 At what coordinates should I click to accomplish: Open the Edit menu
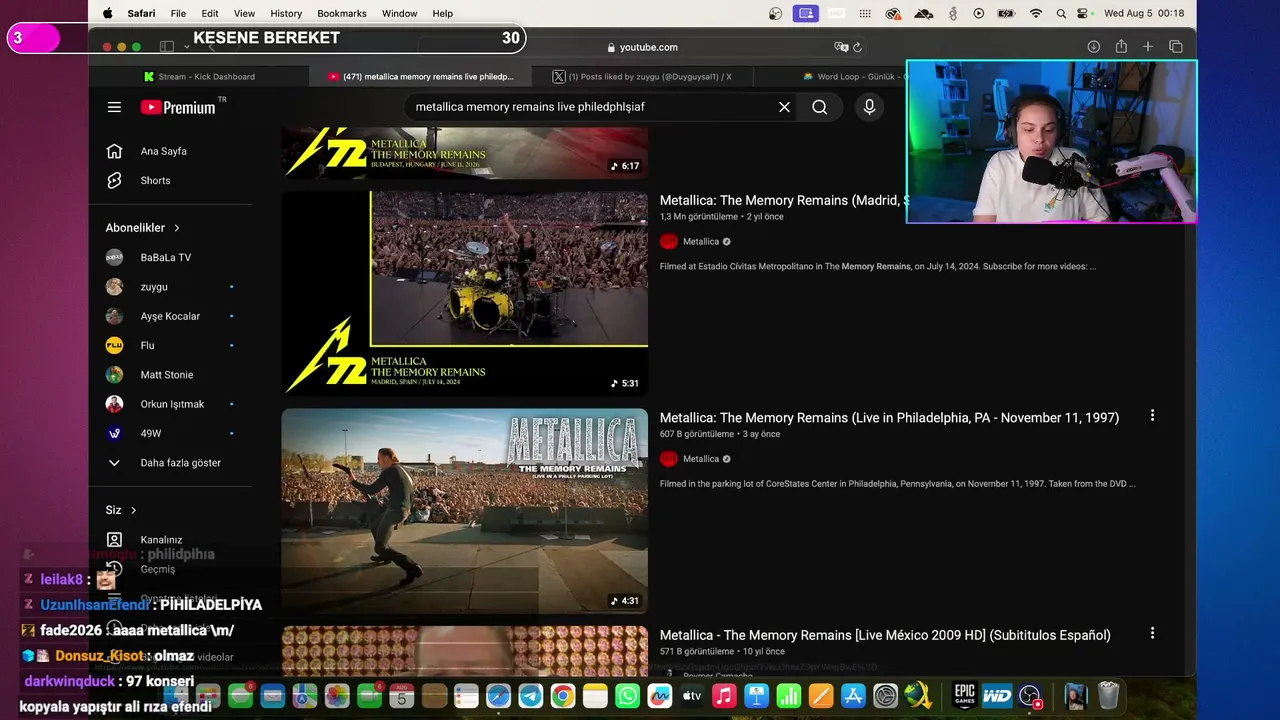pyautogui.click(x=210, y=13)
